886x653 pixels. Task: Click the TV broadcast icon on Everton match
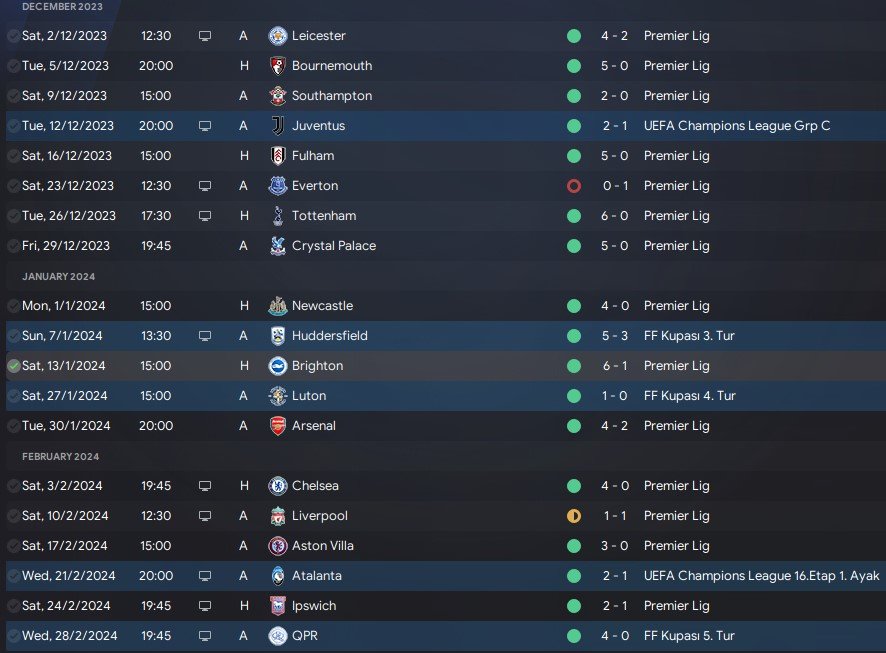coord(205,186)
